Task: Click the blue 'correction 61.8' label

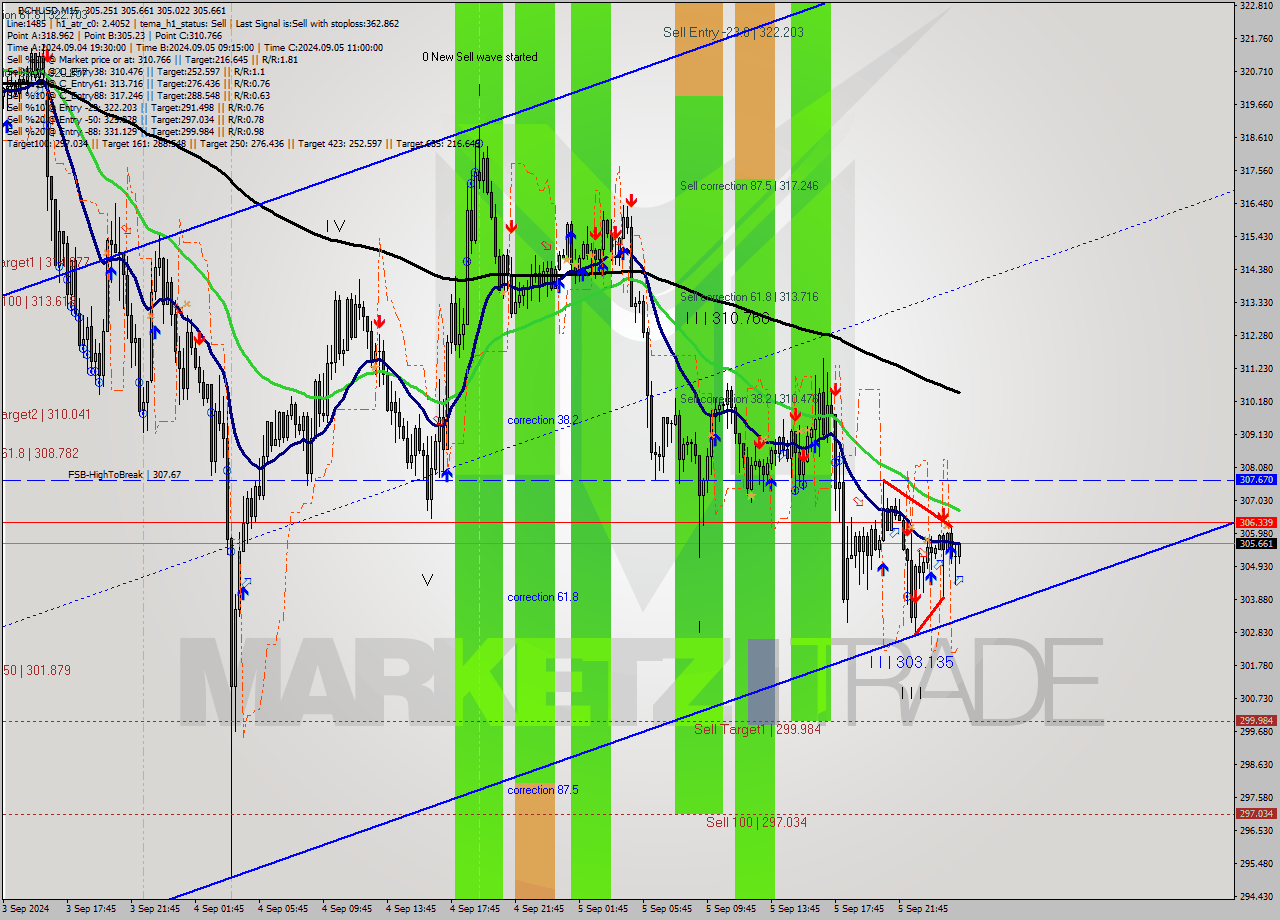Action: tap(542, 597)
